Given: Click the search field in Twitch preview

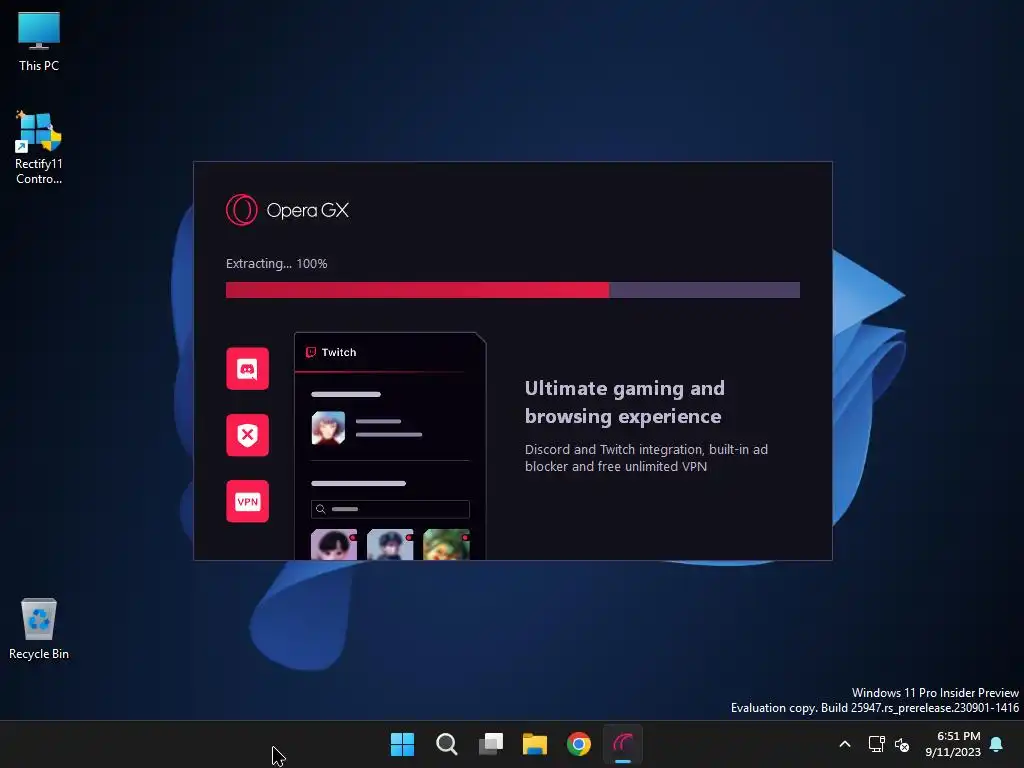Looking at the screenshot, I should pos(391,509).
